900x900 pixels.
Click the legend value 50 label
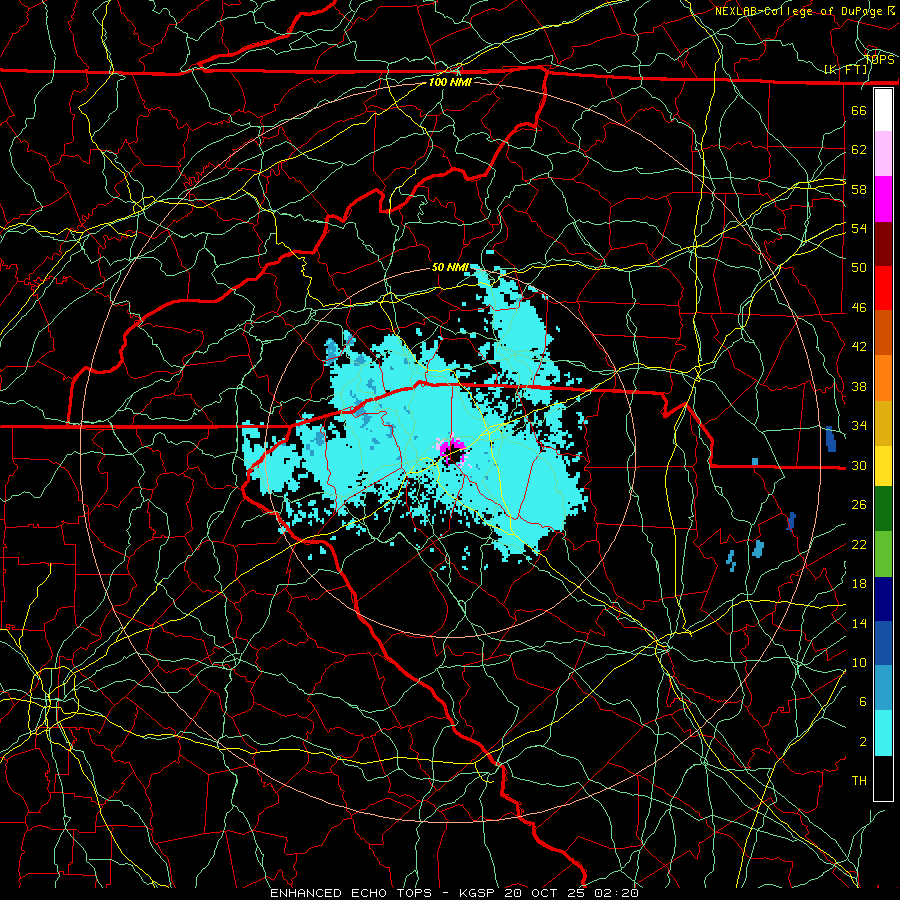(859, 267)
